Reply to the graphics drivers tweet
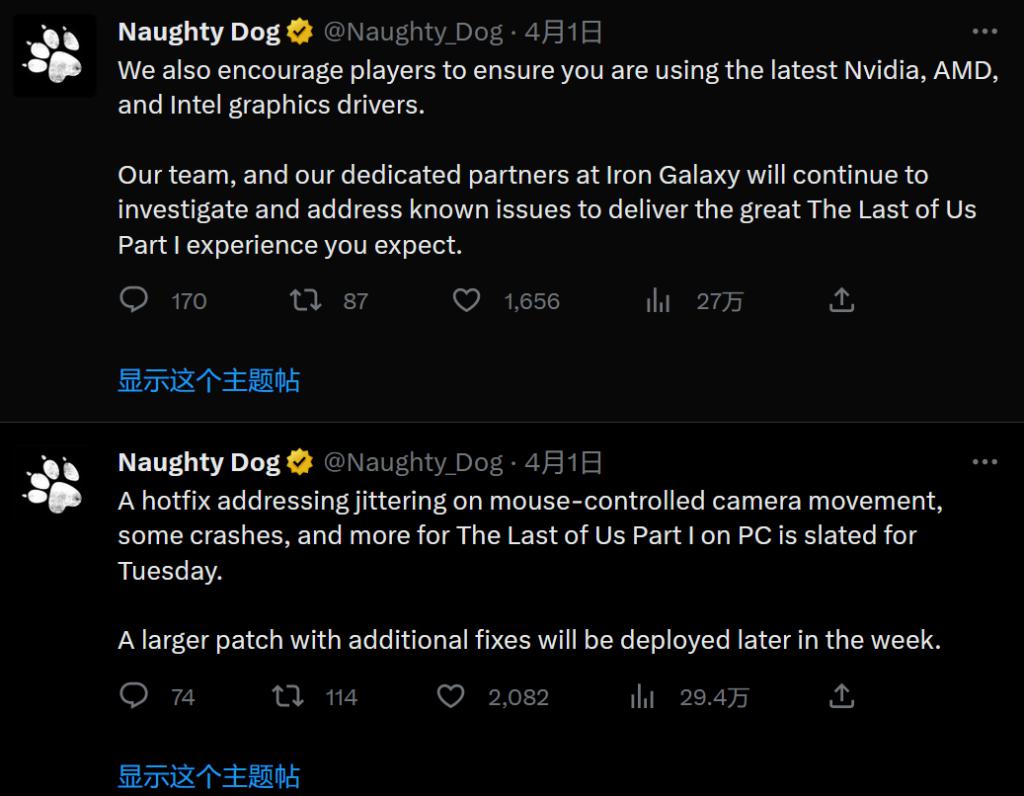Viewport: 1024px width, 796px height. tap(134, 300)
